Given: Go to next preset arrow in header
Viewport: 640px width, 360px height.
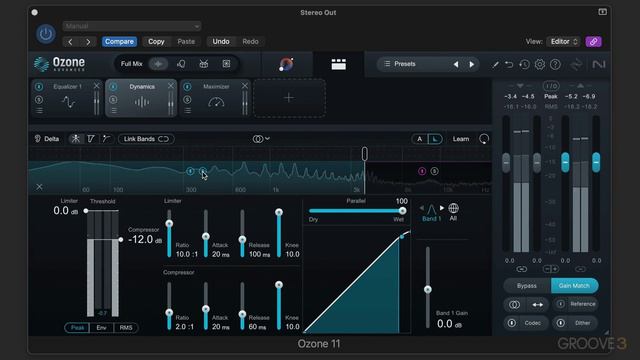Looking at the screenshot, I should click(x=88, y=42).
